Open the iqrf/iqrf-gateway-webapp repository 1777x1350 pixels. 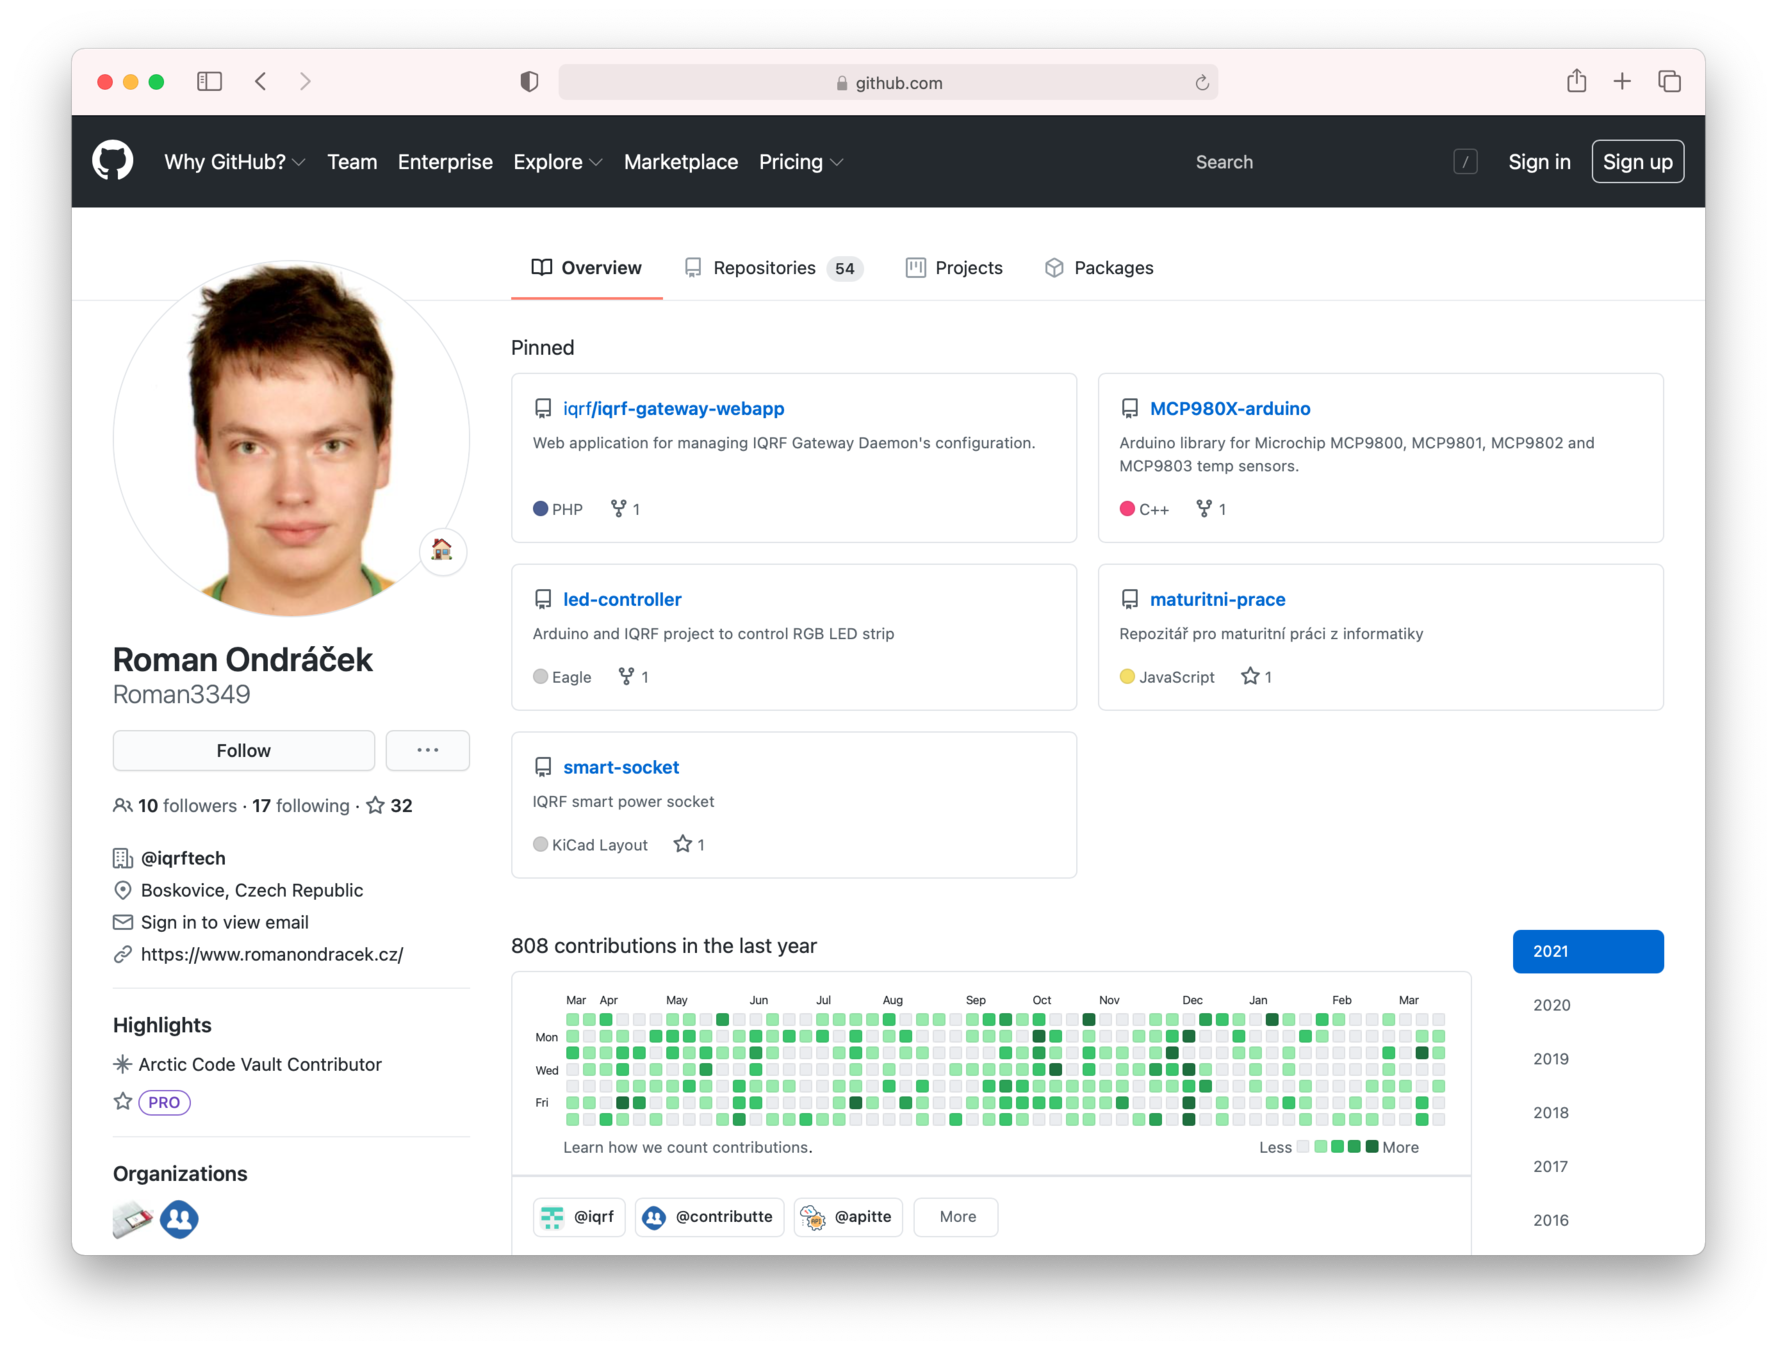pos(673,408)
